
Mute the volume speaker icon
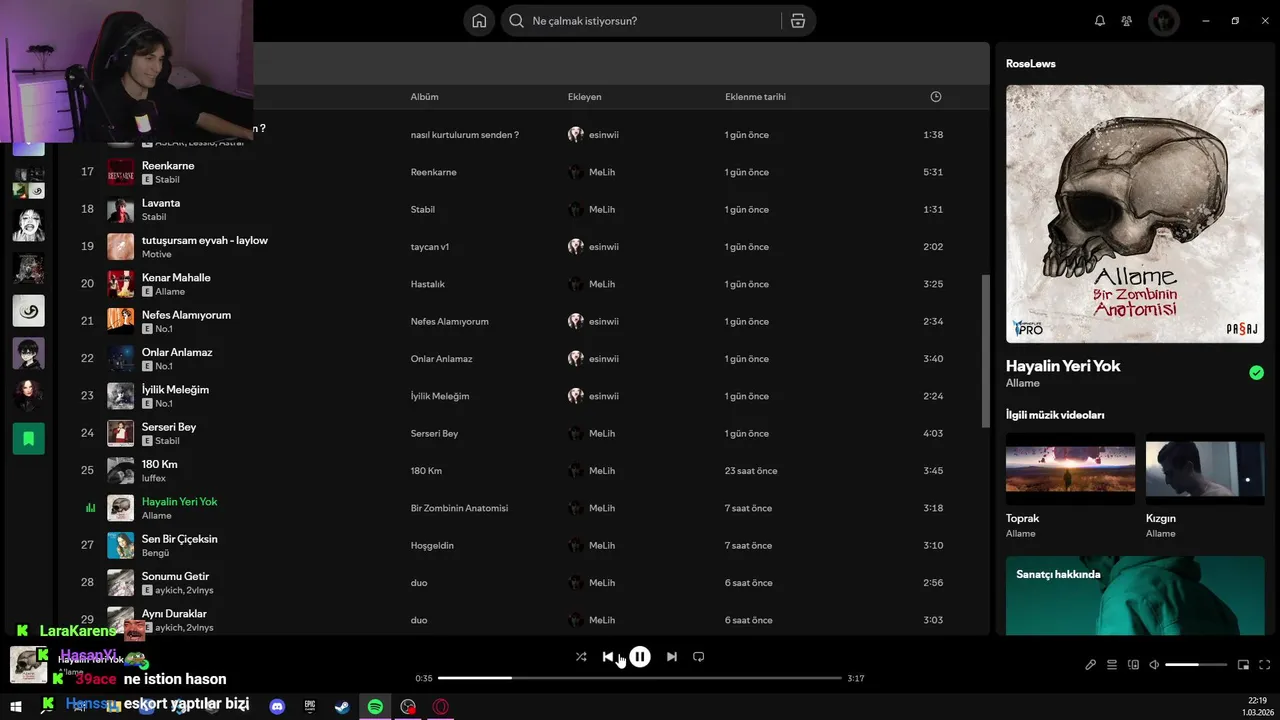(x=1154, y=665)
